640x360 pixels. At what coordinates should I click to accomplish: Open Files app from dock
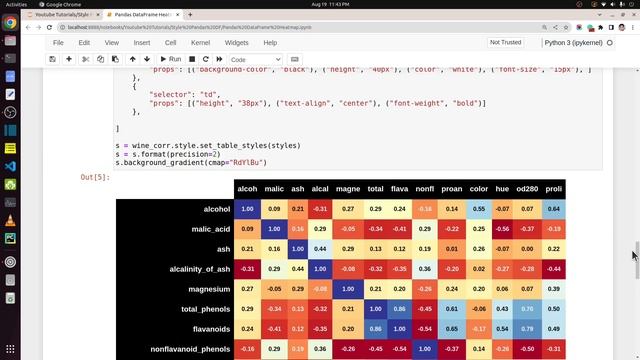(10, 40)
